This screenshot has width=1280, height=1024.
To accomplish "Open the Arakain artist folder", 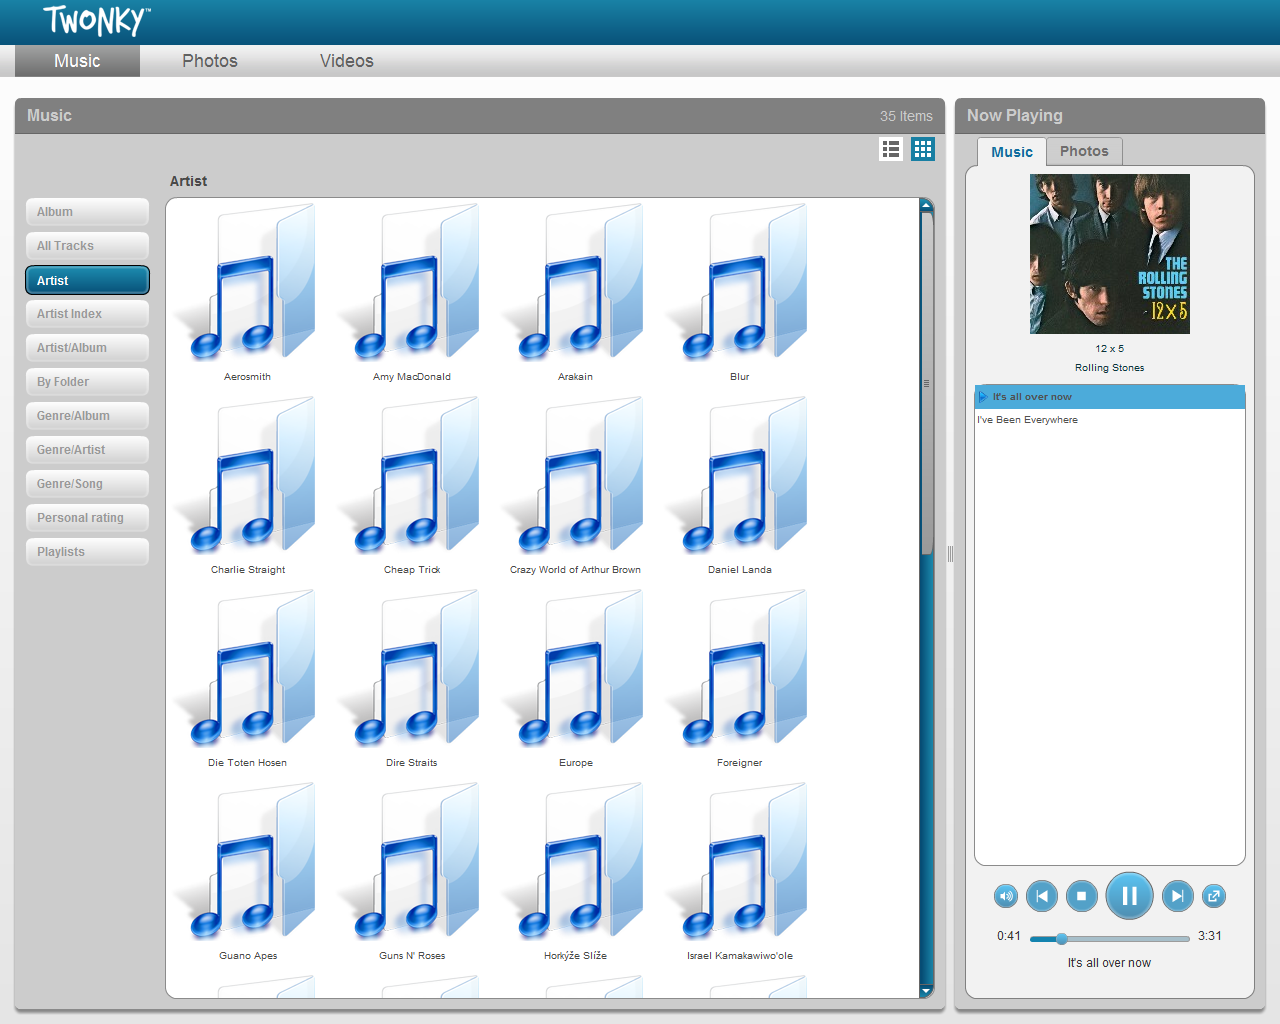I will pos(576,292).
